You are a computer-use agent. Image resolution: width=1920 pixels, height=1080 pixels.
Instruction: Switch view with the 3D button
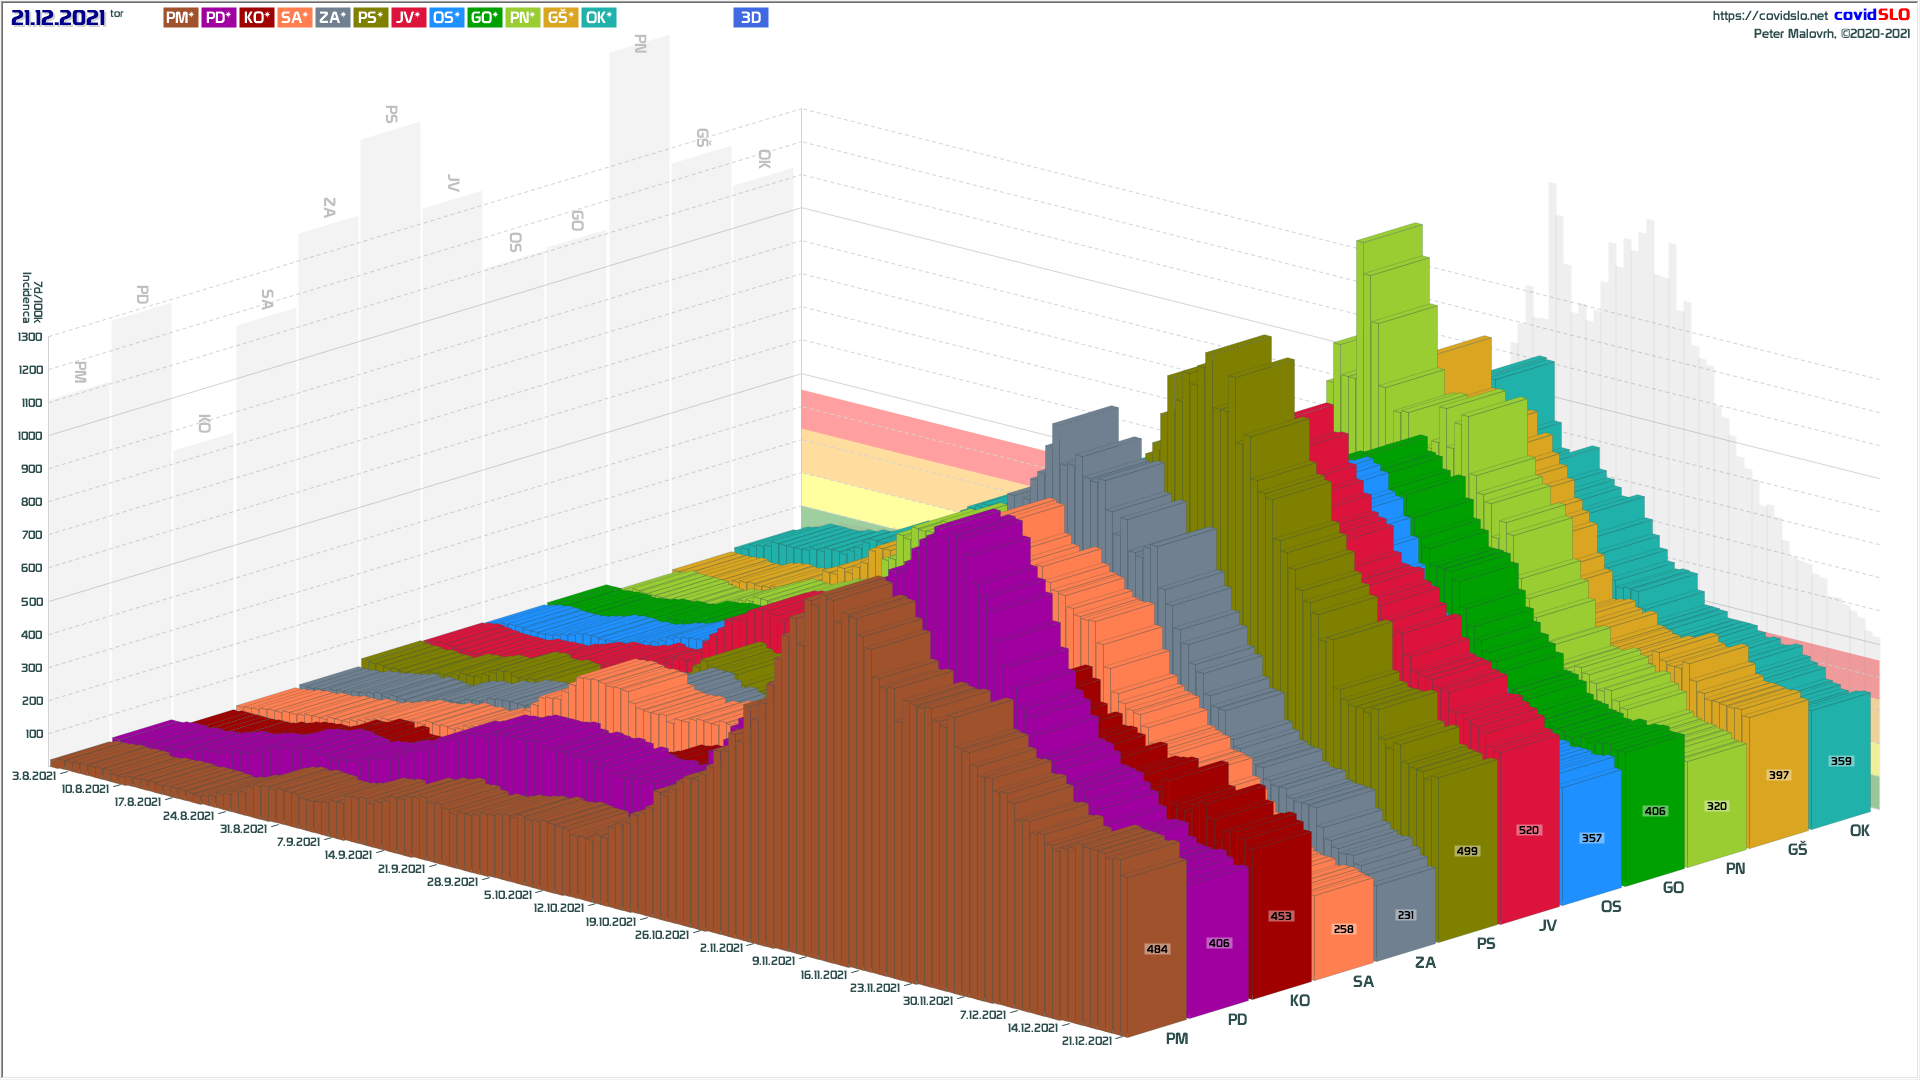click(750, 17)
